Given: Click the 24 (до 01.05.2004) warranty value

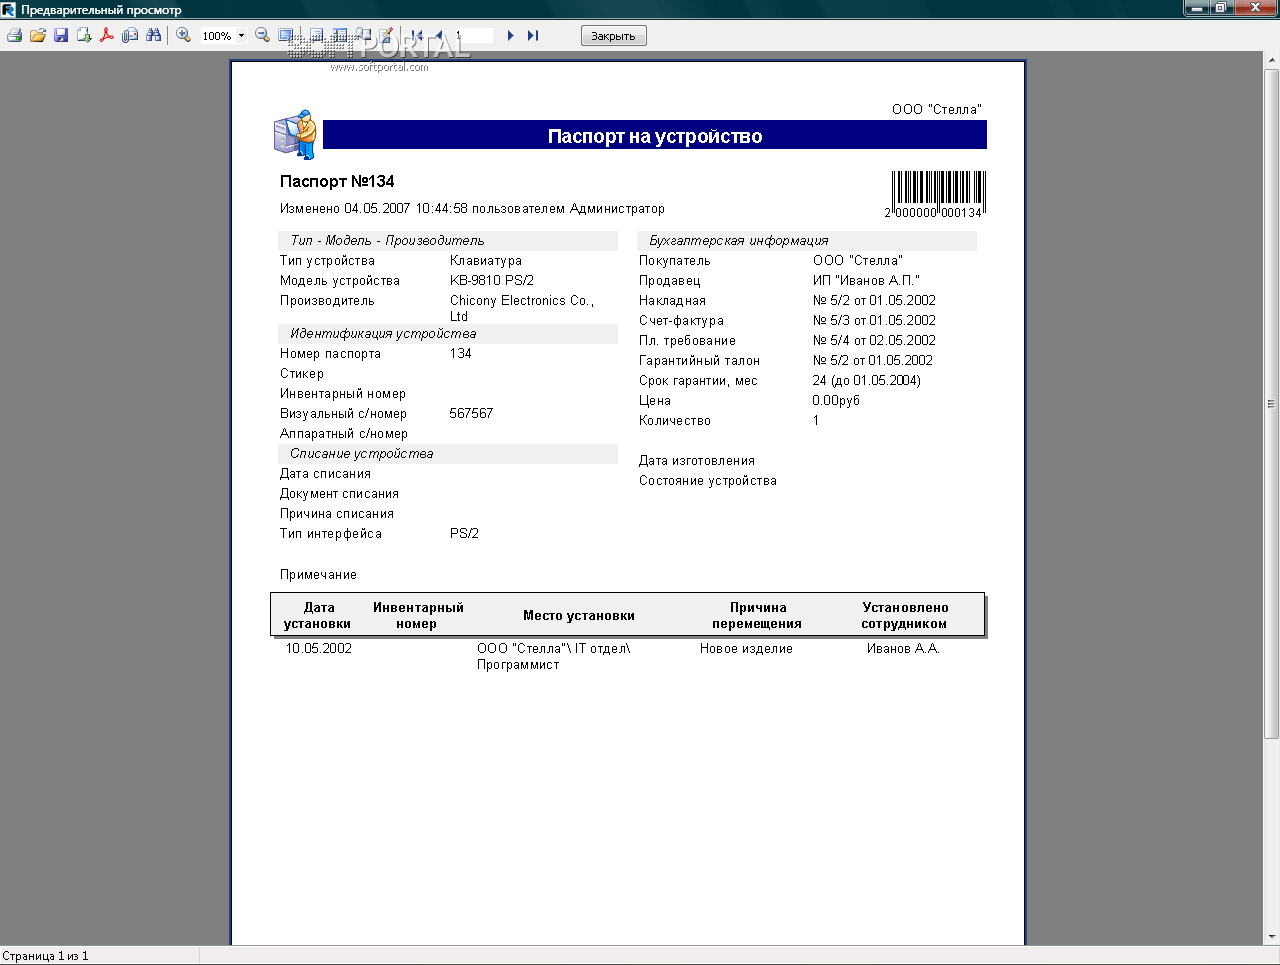Looking at the screenshot, I should pyautogui.click(x=867, y=380).
